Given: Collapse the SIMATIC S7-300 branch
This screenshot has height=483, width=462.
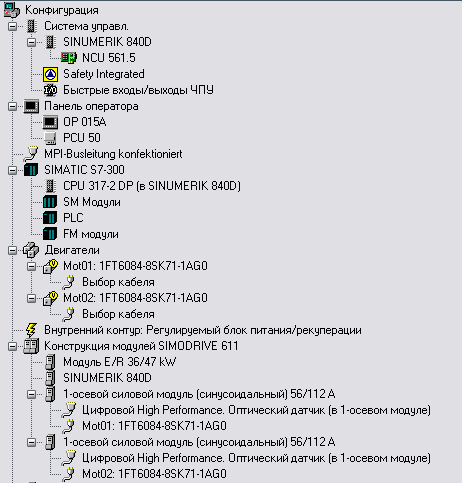Looking at the screenshot, I should 12,170.
